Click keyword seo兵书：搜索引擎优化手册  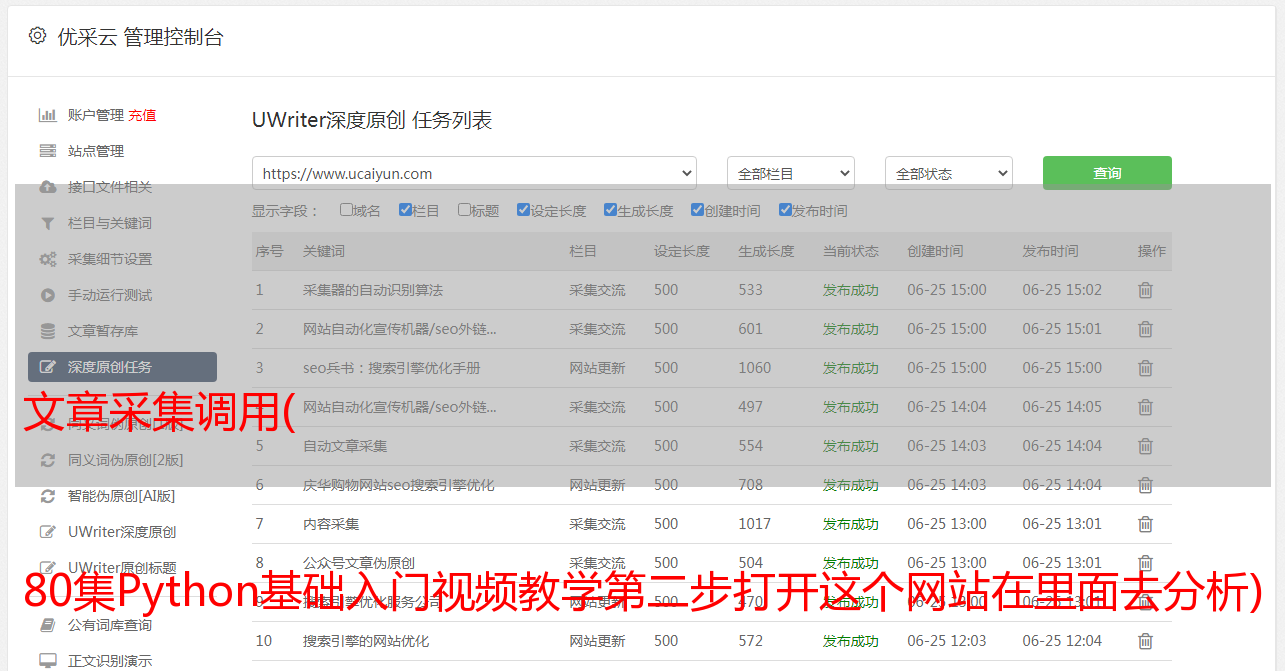click(392, 368)
